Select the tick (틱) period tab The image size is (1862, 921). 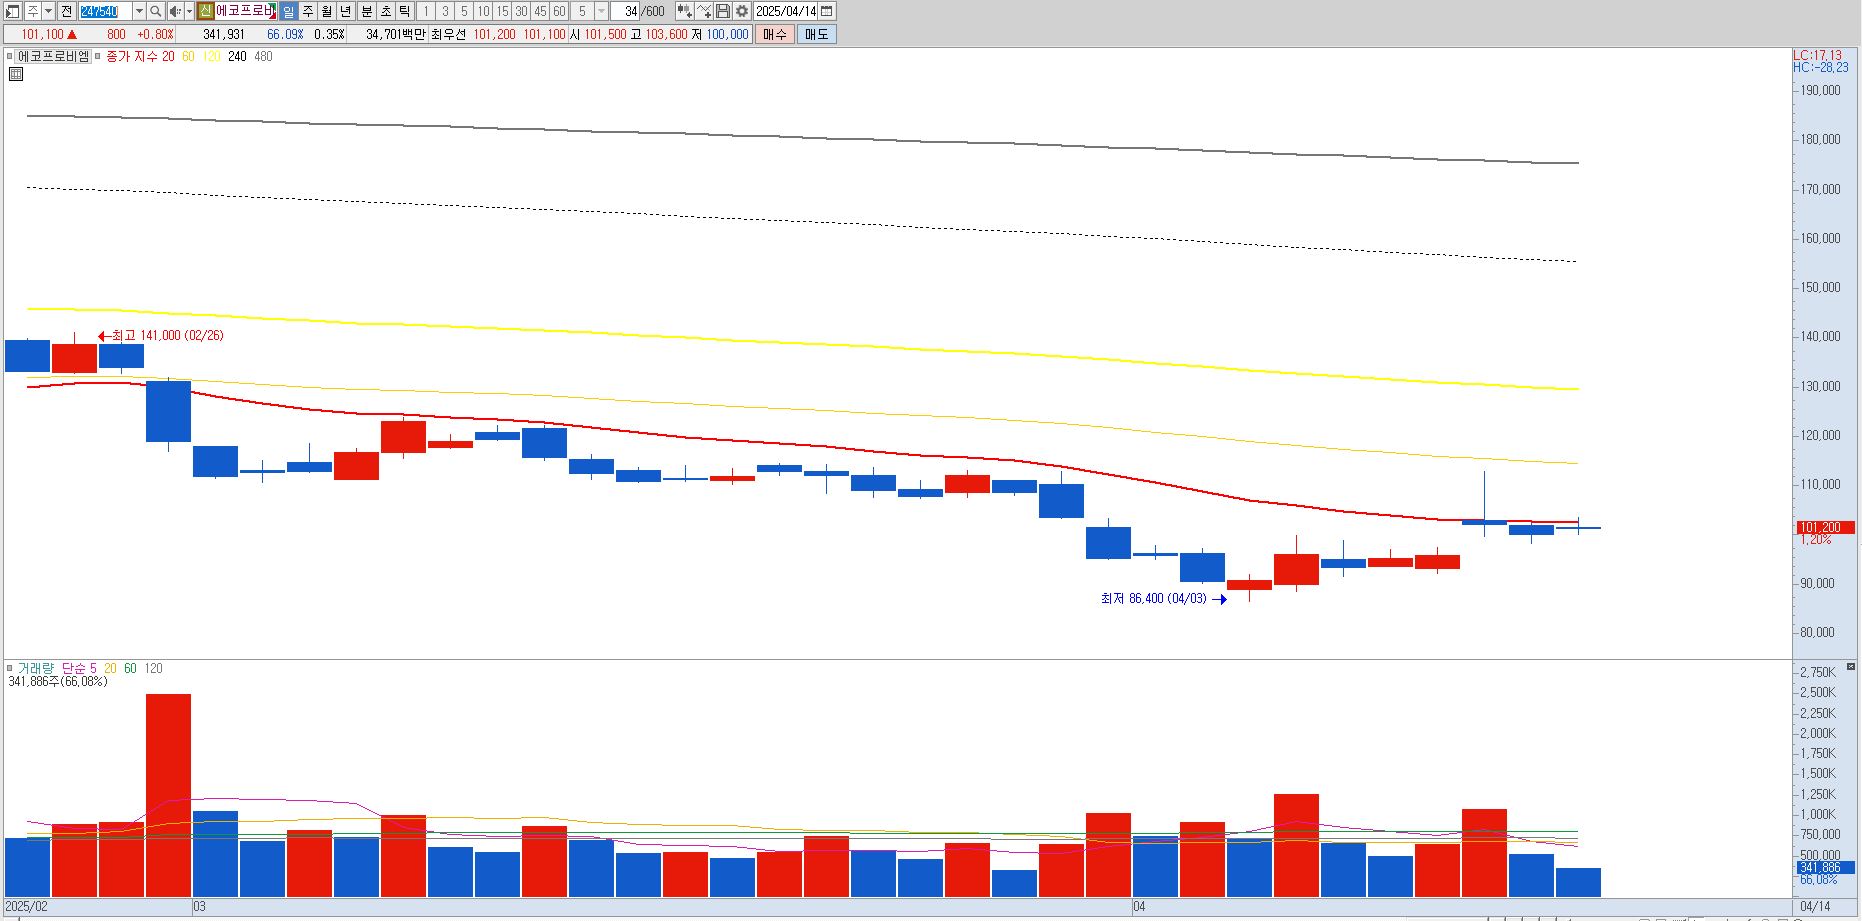click(404, 11)
